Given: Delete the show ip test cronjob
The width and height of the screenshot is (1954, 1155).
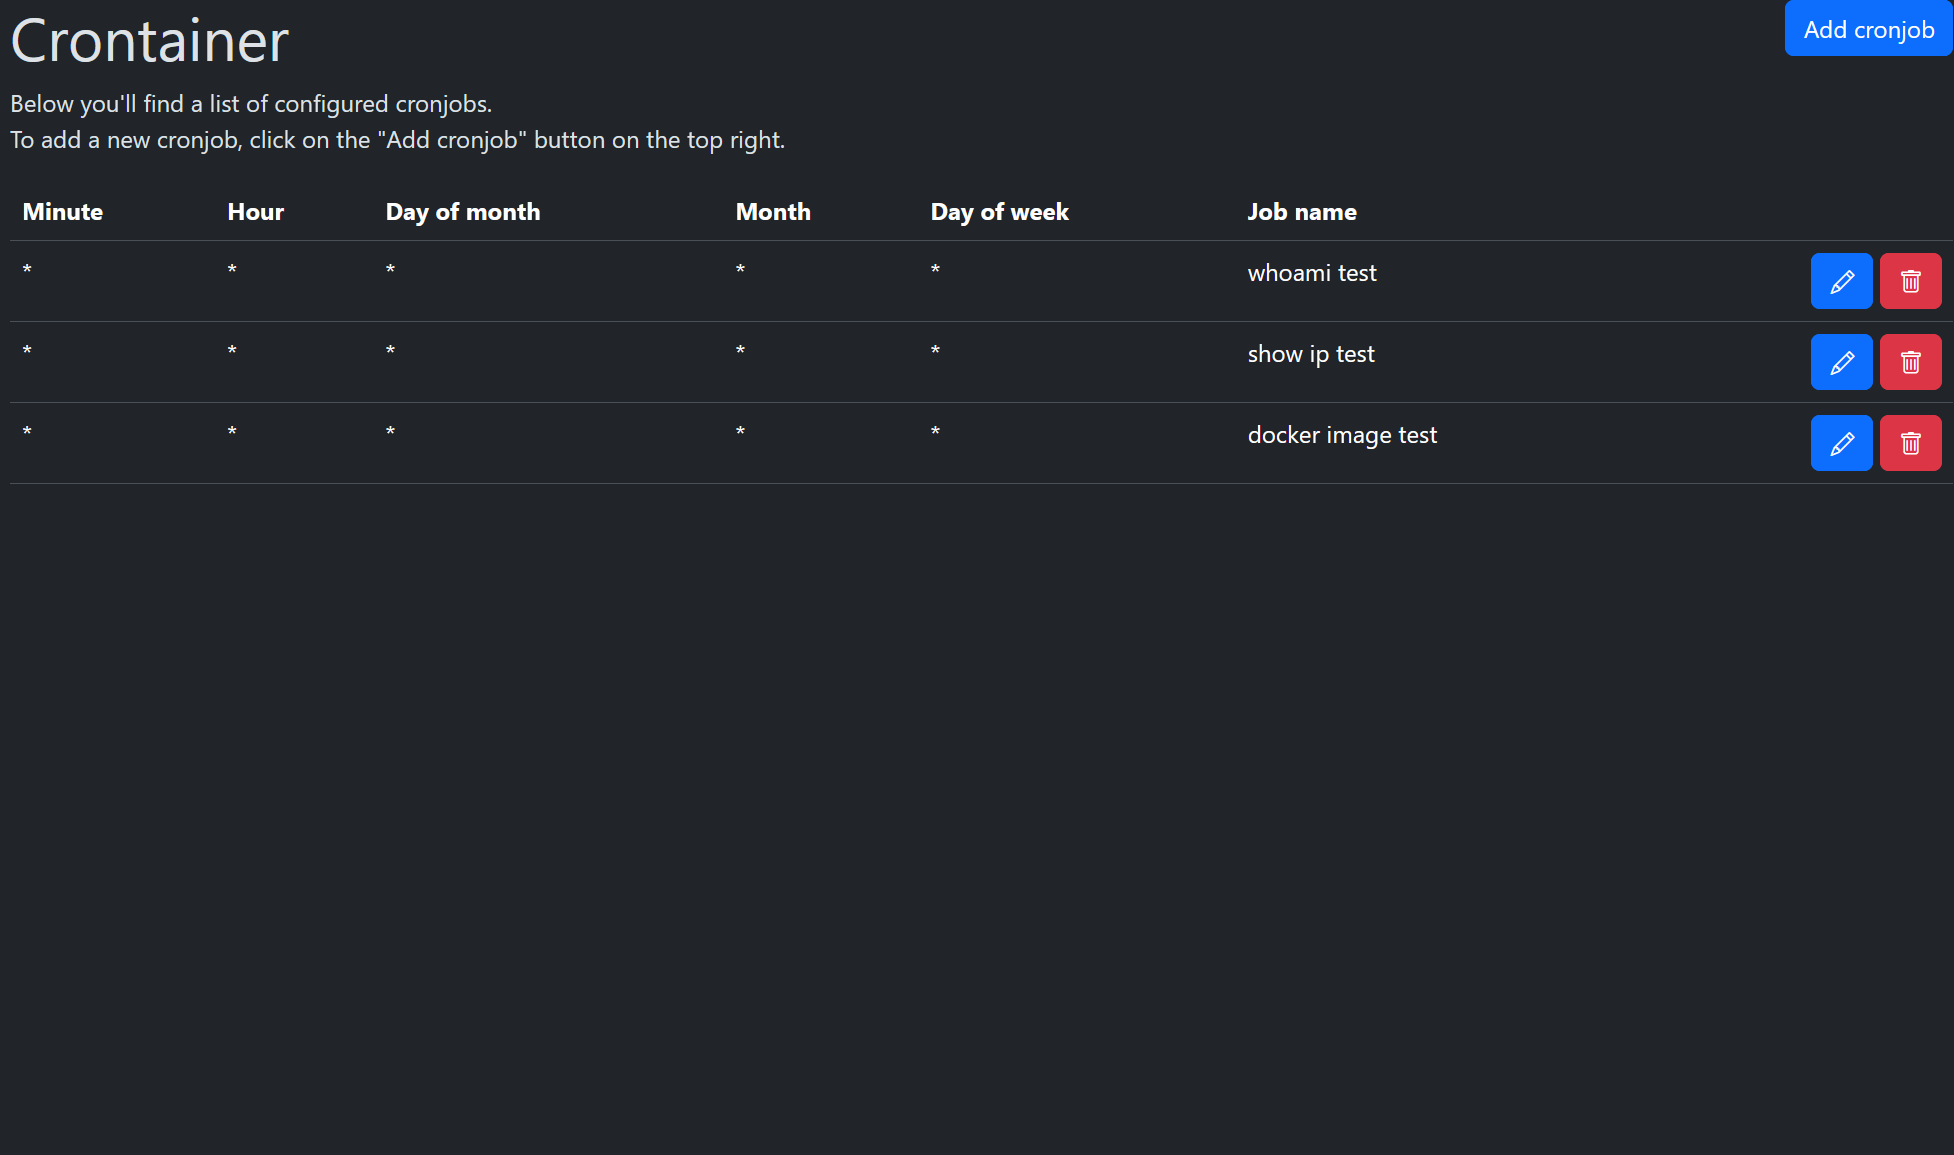Looking at the screenshot, I should click(x=1910, y=362).
